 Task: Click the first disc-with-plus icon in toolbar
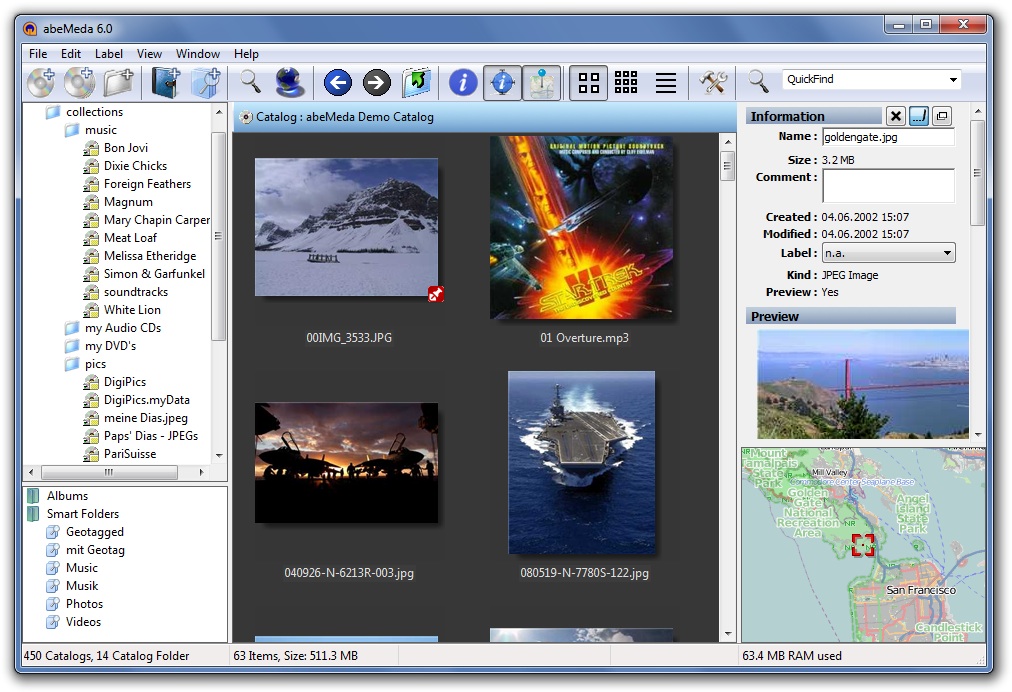click(x=42, y=83)
